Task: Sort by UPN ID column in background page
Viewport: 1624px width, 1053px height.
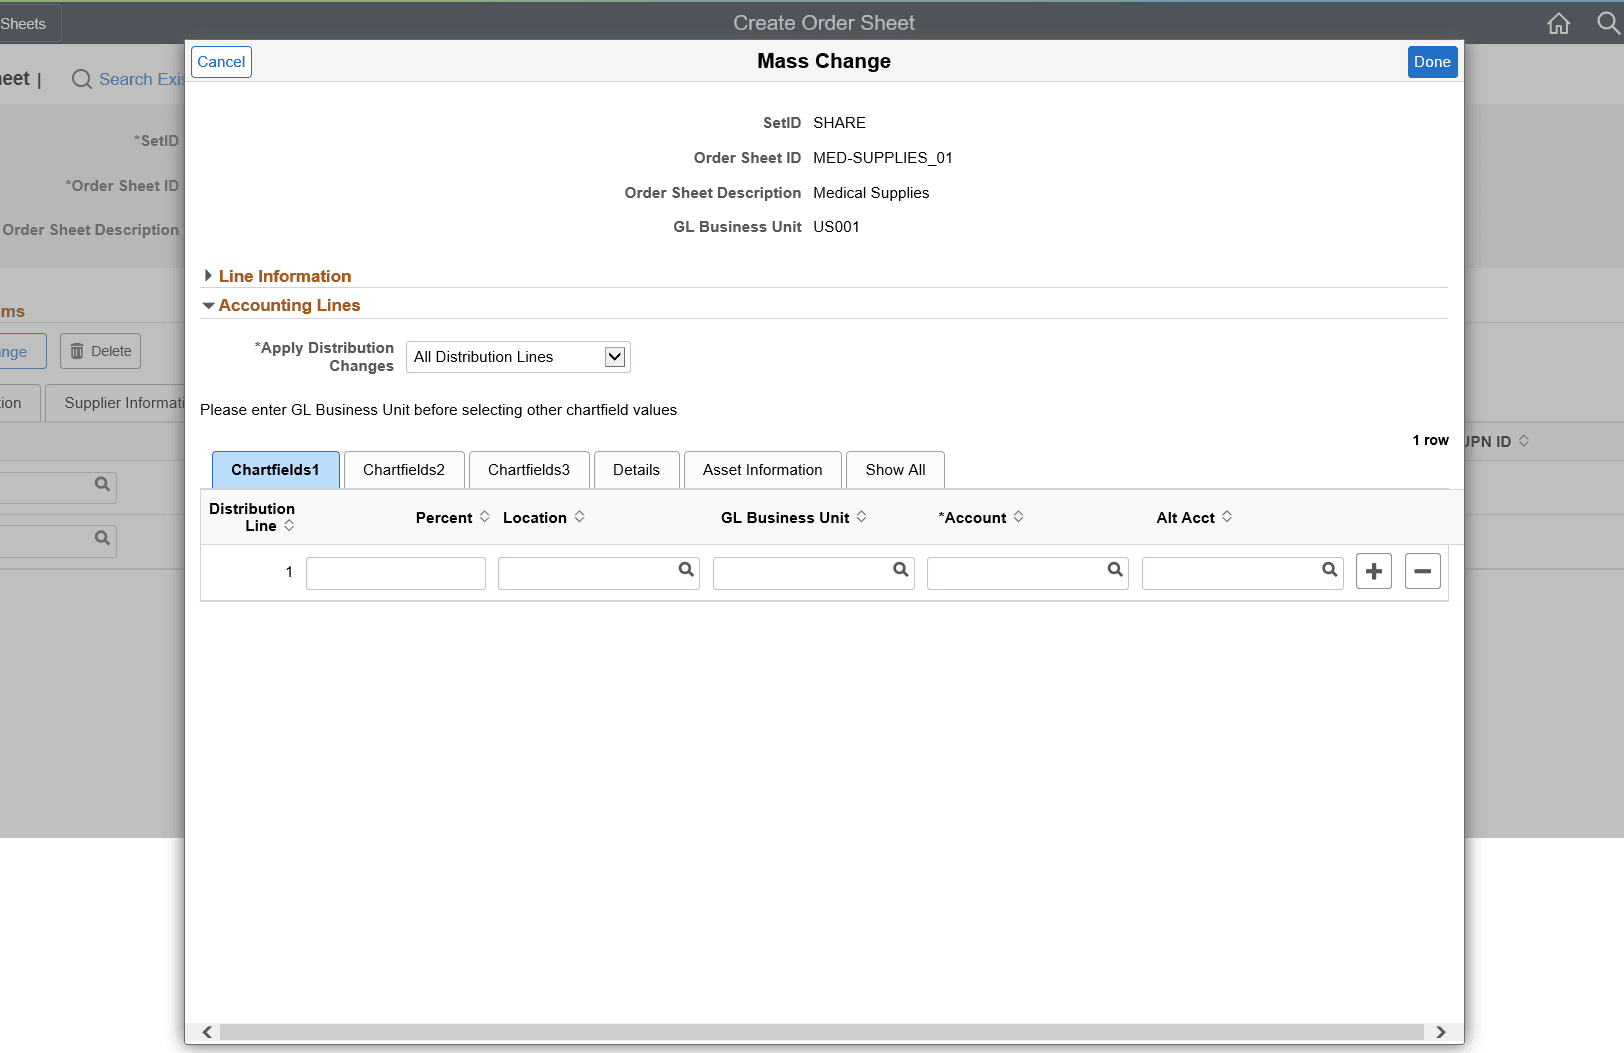Action: point(1524,441)
